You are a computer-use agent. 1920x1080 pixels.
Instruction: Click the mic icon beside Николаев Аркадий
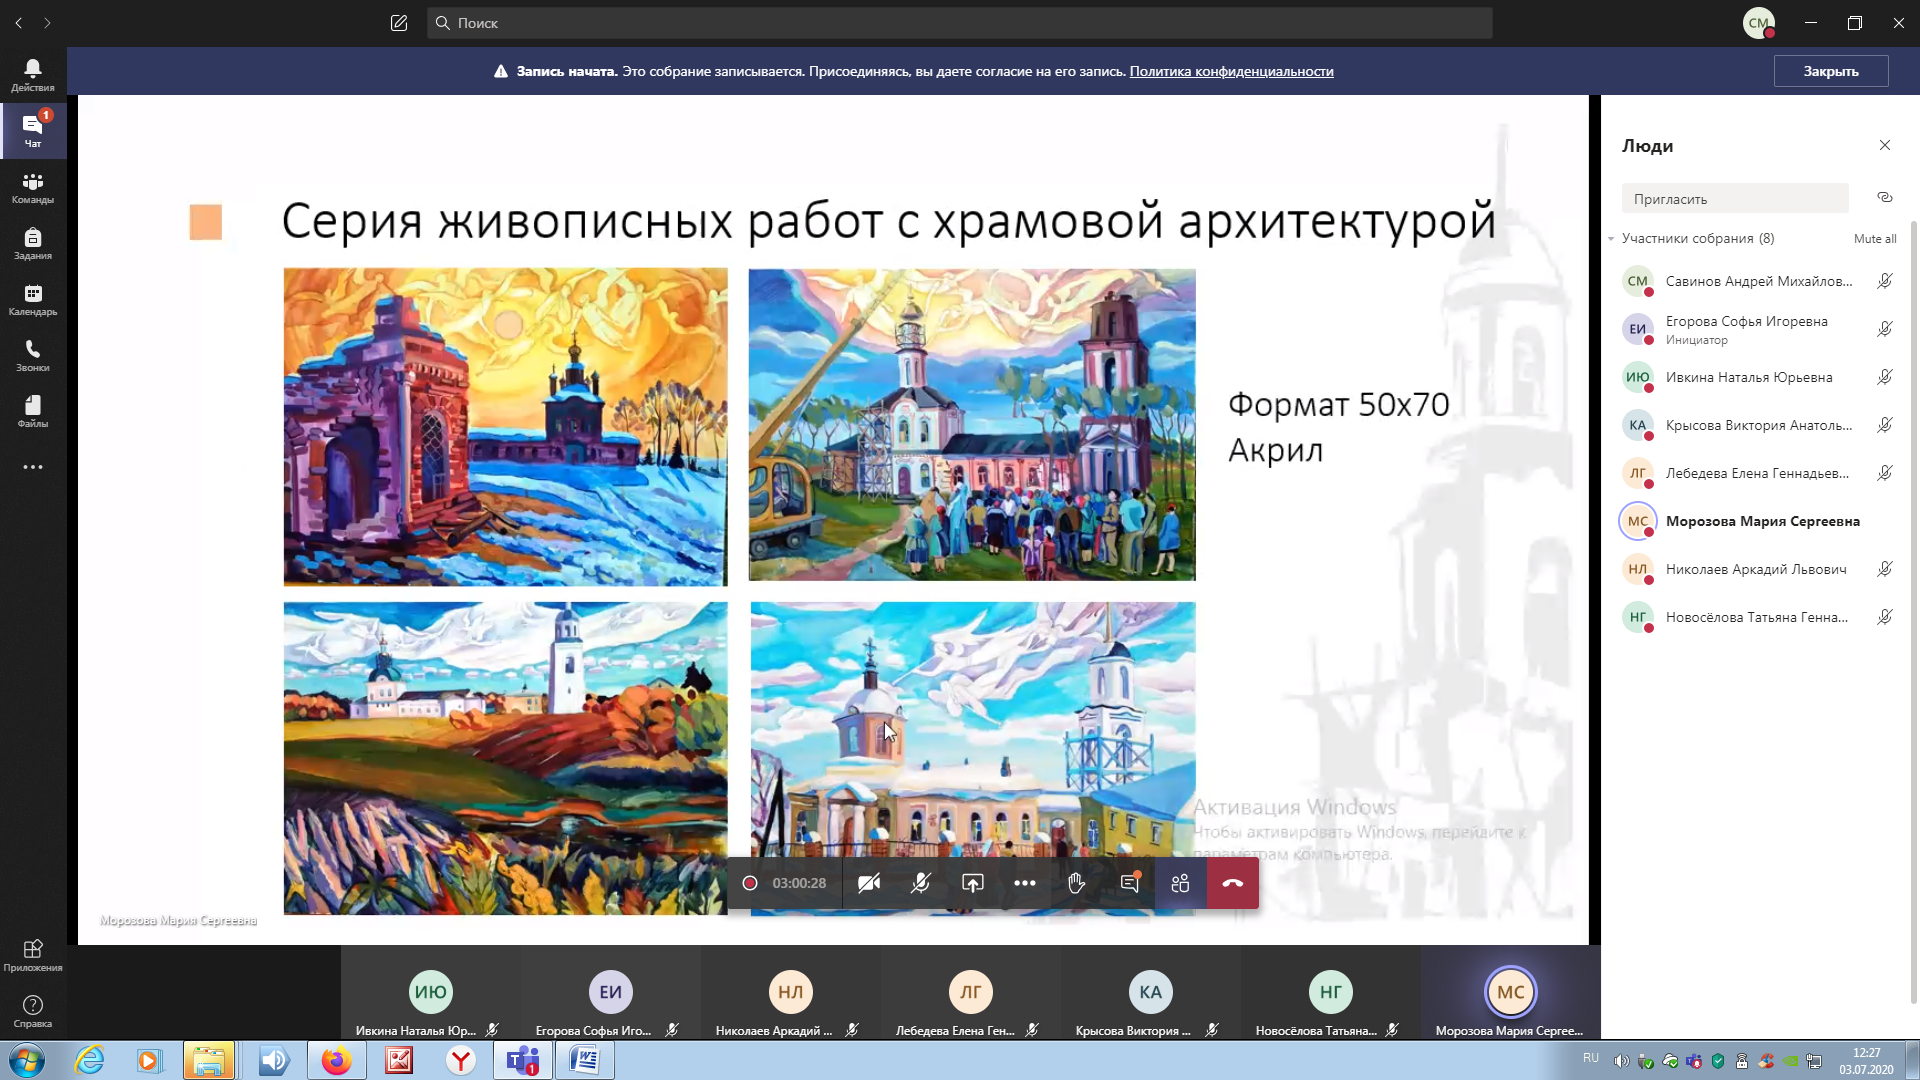coord(1885,569)
